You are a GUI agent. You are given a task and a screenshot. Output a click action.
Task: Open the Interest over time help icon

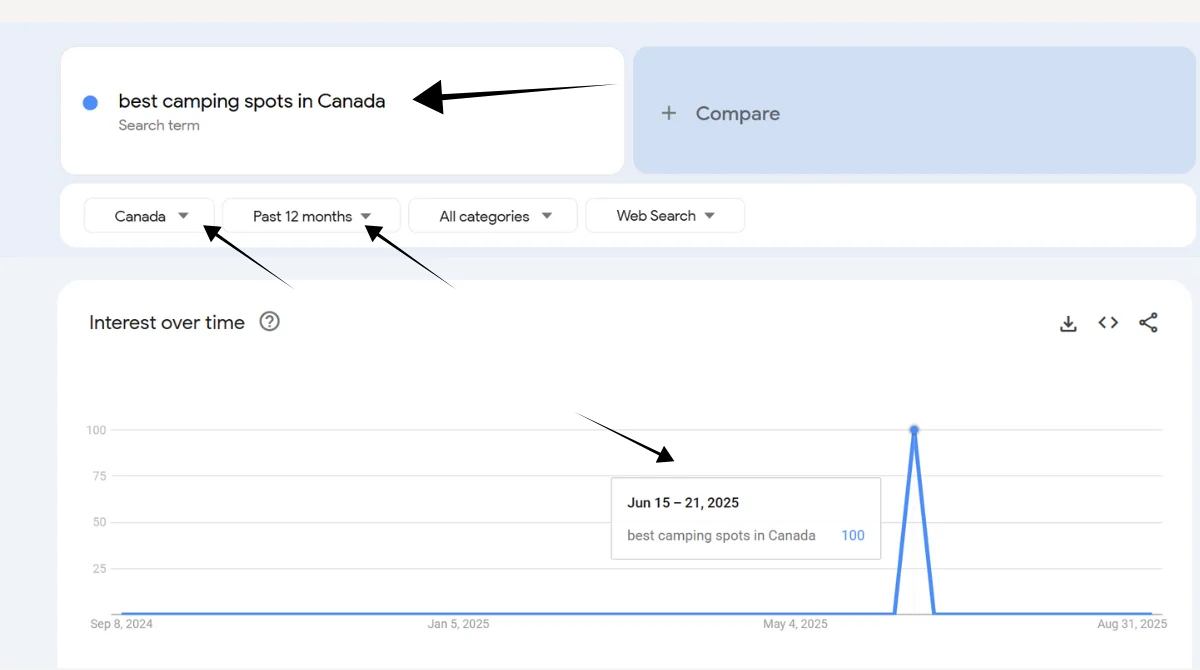click(269, 322)
